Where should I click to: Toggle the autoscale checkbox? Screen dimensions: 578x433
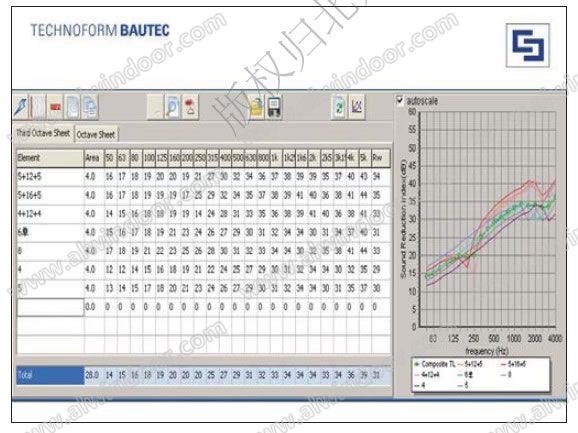400,100
